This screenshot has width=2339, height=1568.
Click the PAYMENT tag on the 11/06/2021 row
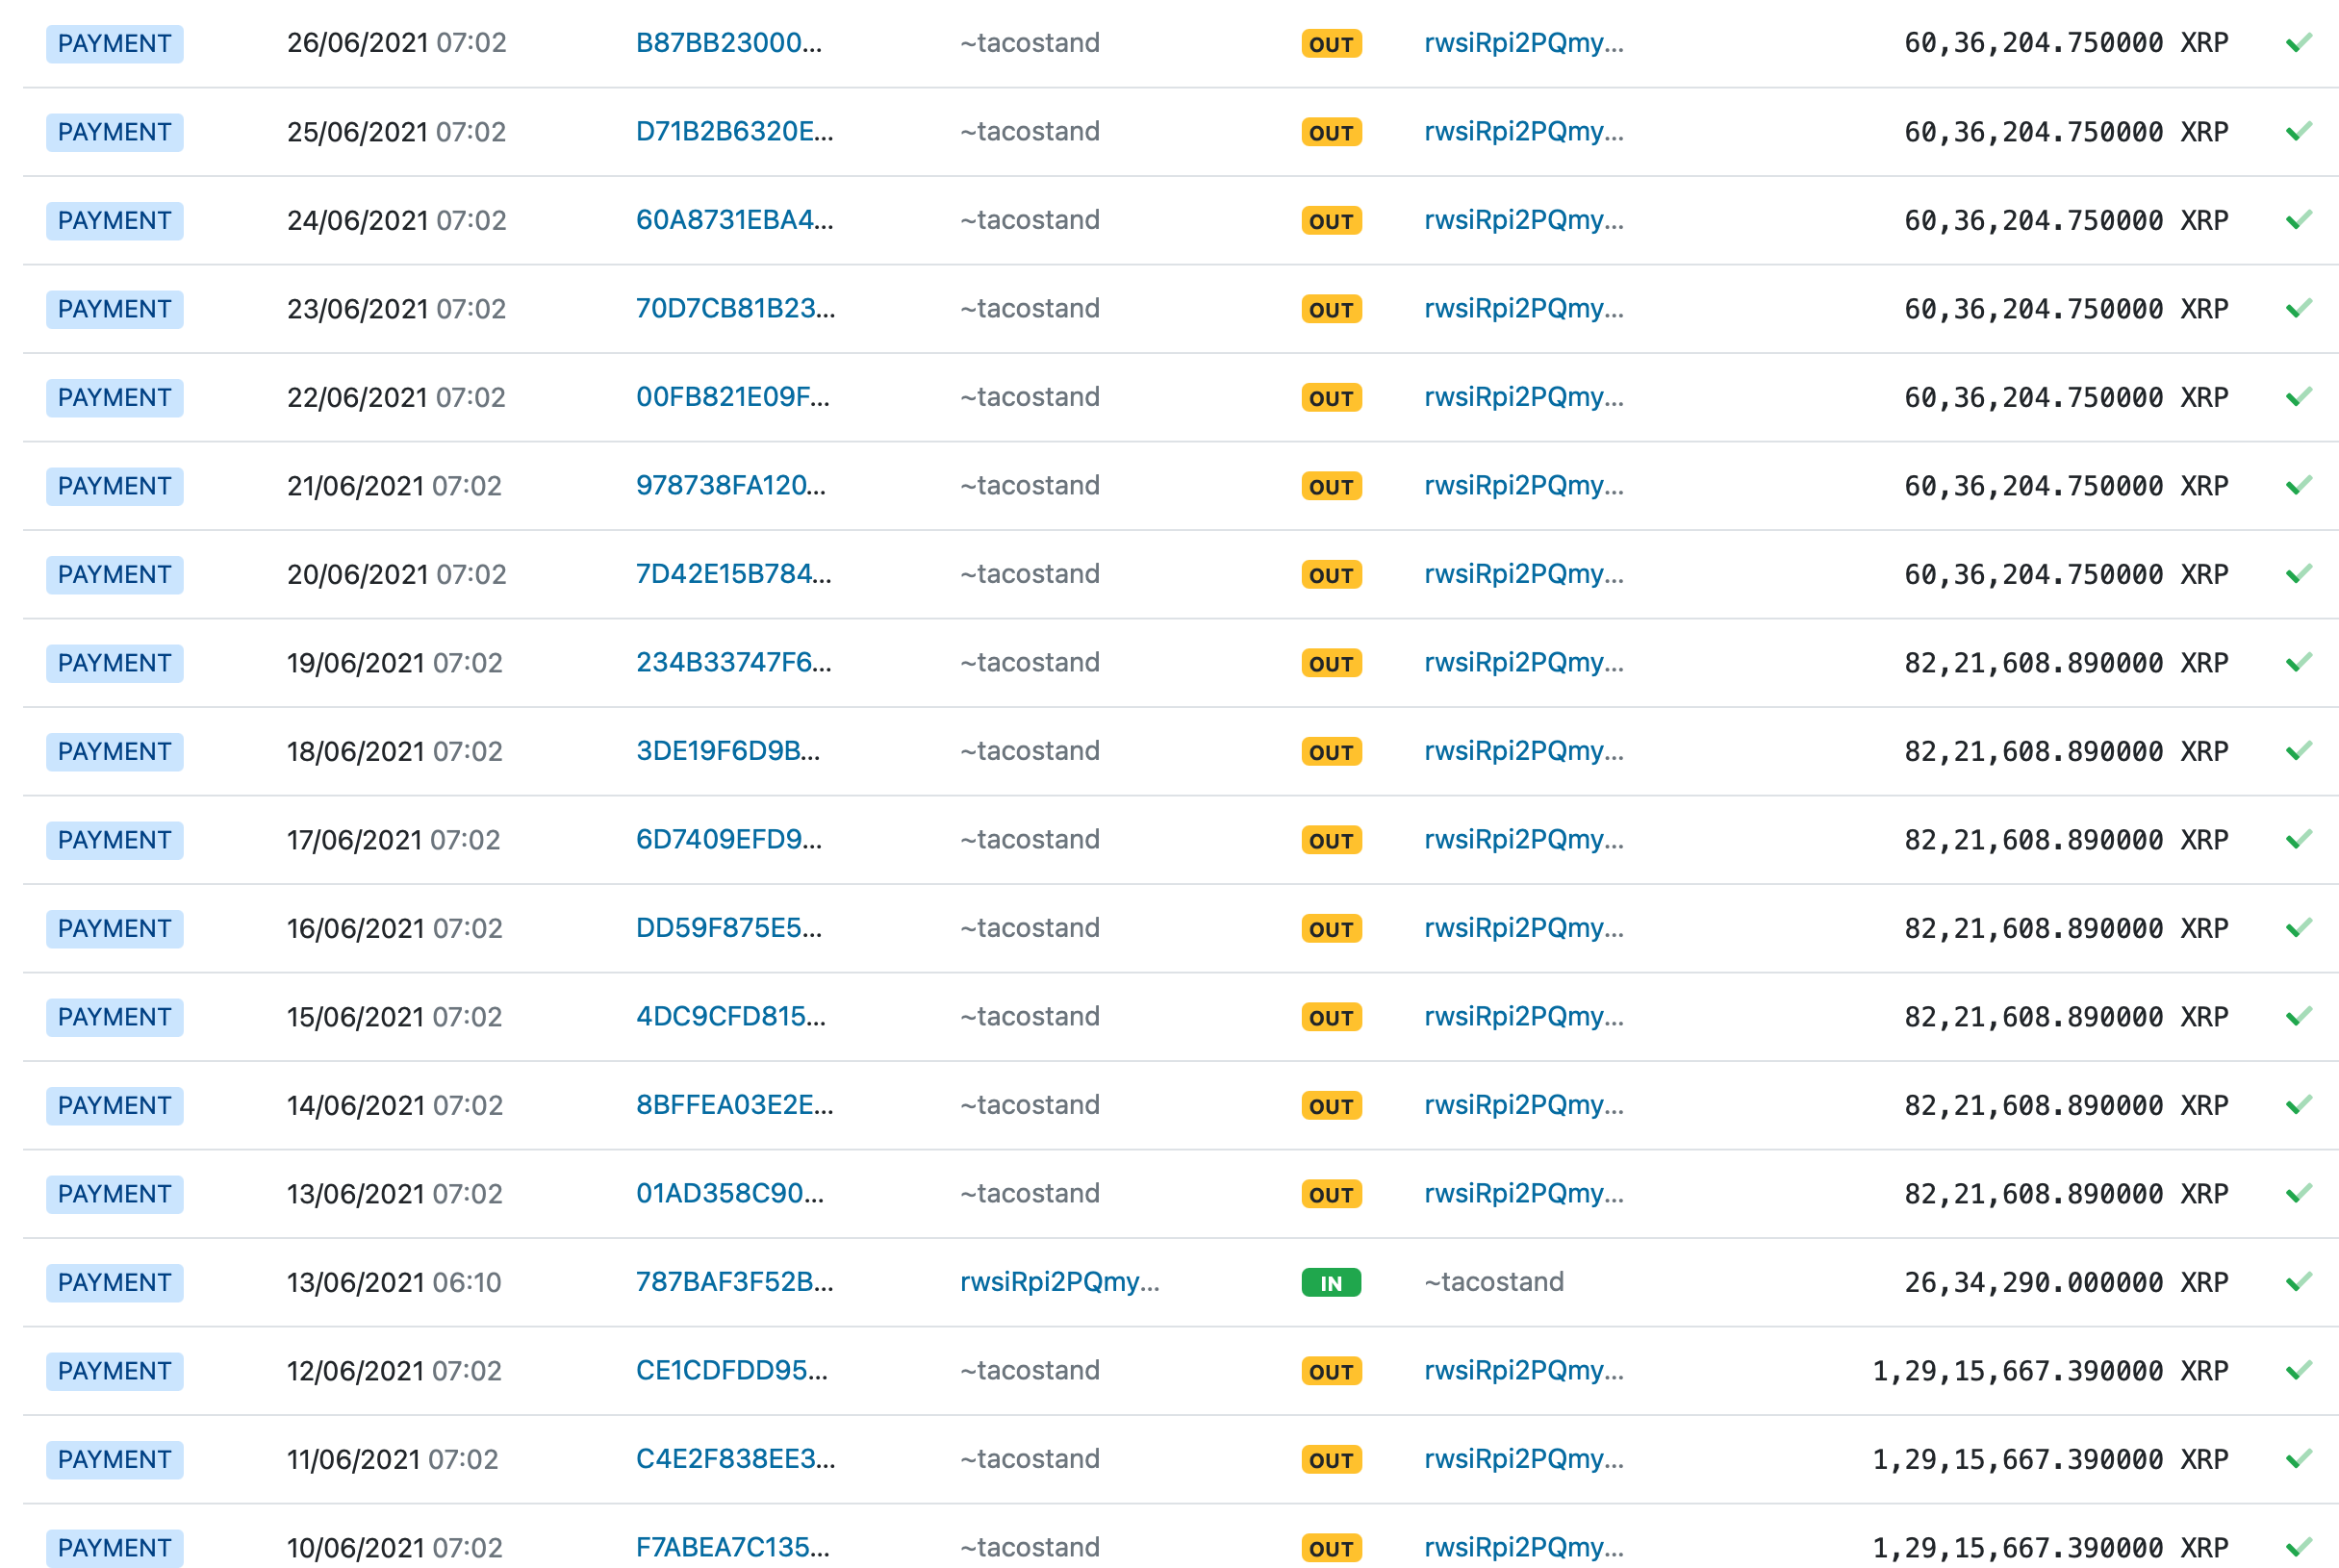[x=115, y=1460]
